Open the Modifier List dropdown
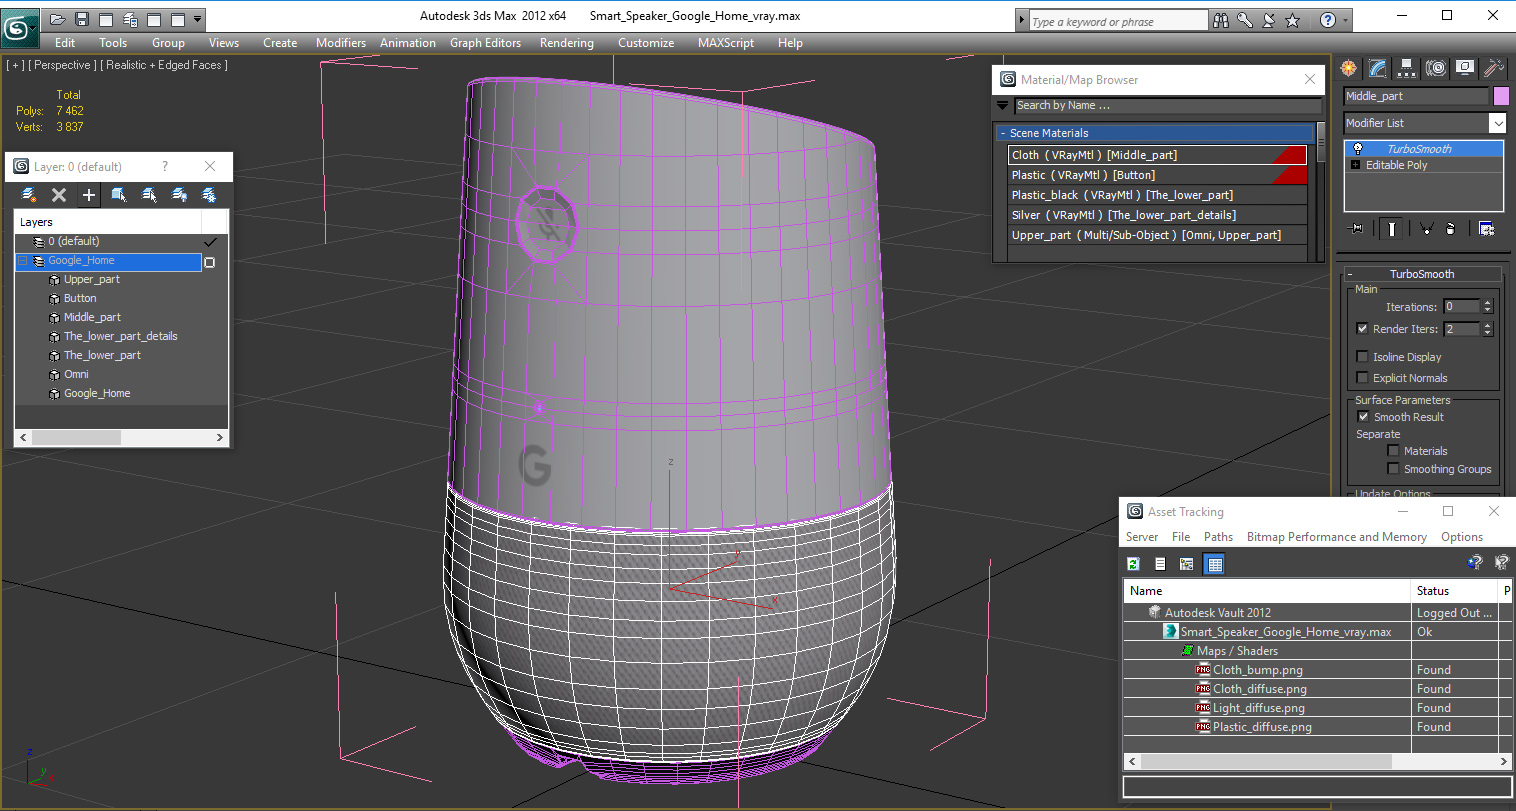 pos(1497,123)
